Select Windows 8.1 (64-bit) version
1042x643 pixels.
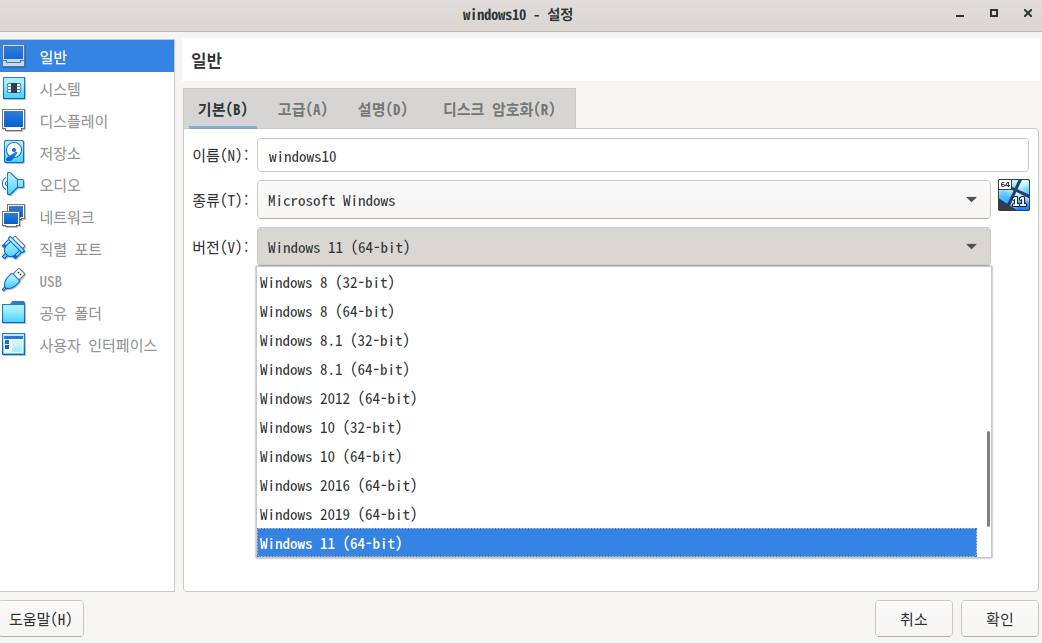tap(617, 370)
